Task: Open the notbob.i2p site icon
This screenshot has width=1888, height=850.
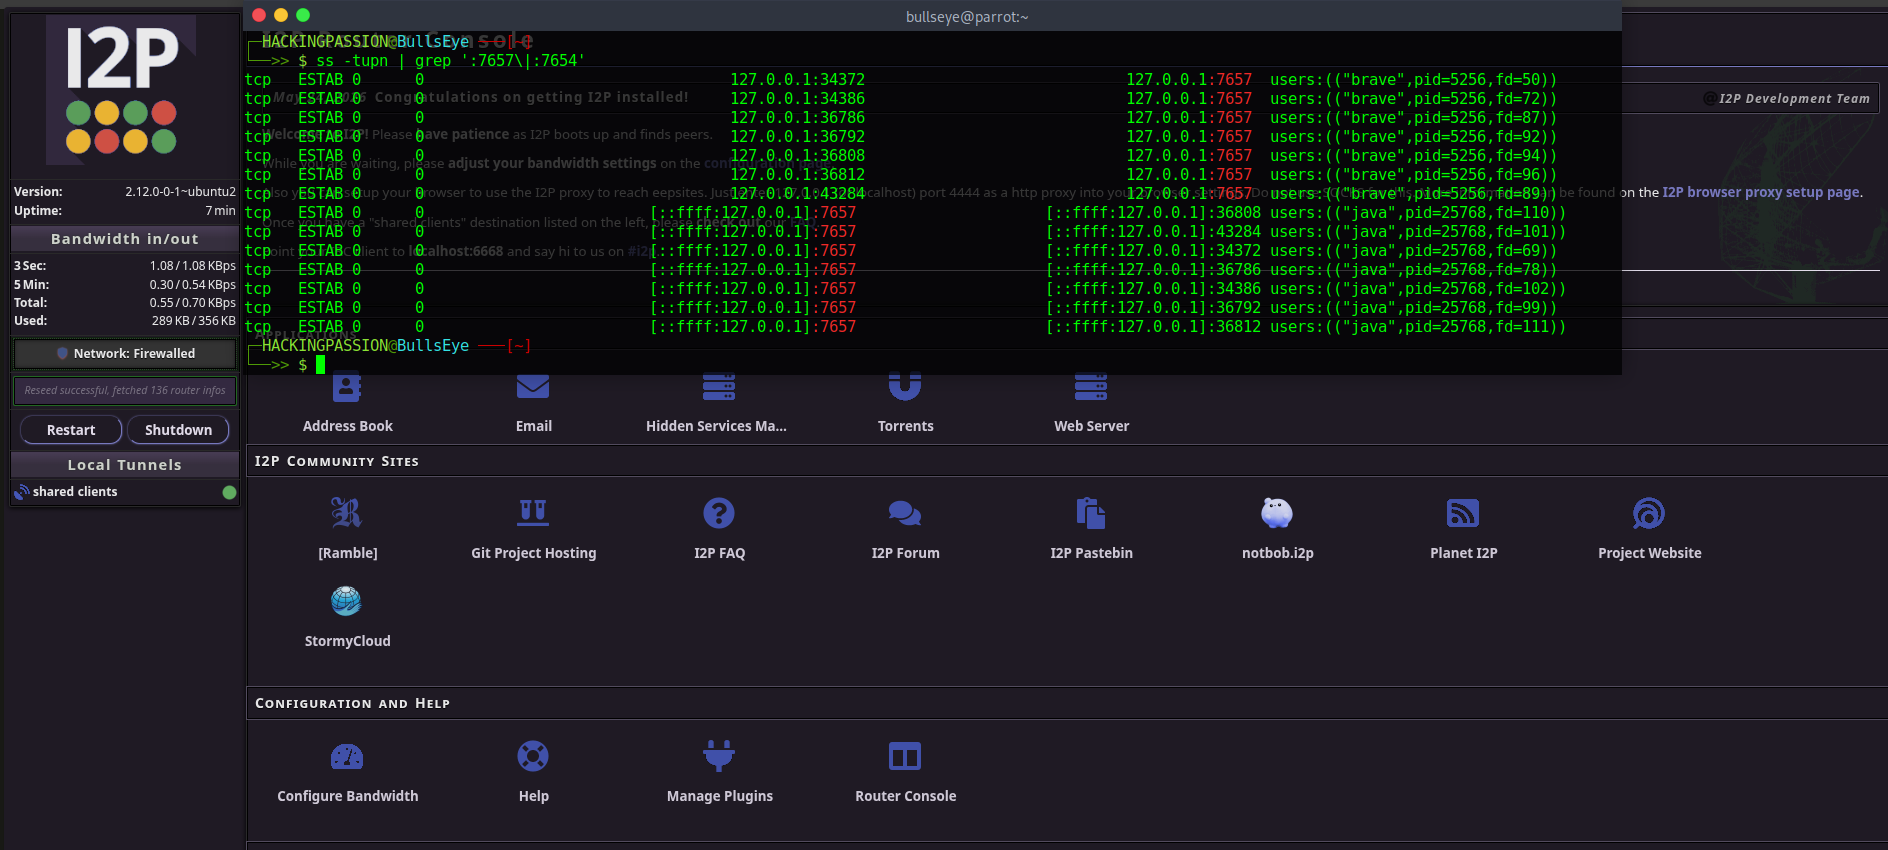Action: [x=1277, y=513]
